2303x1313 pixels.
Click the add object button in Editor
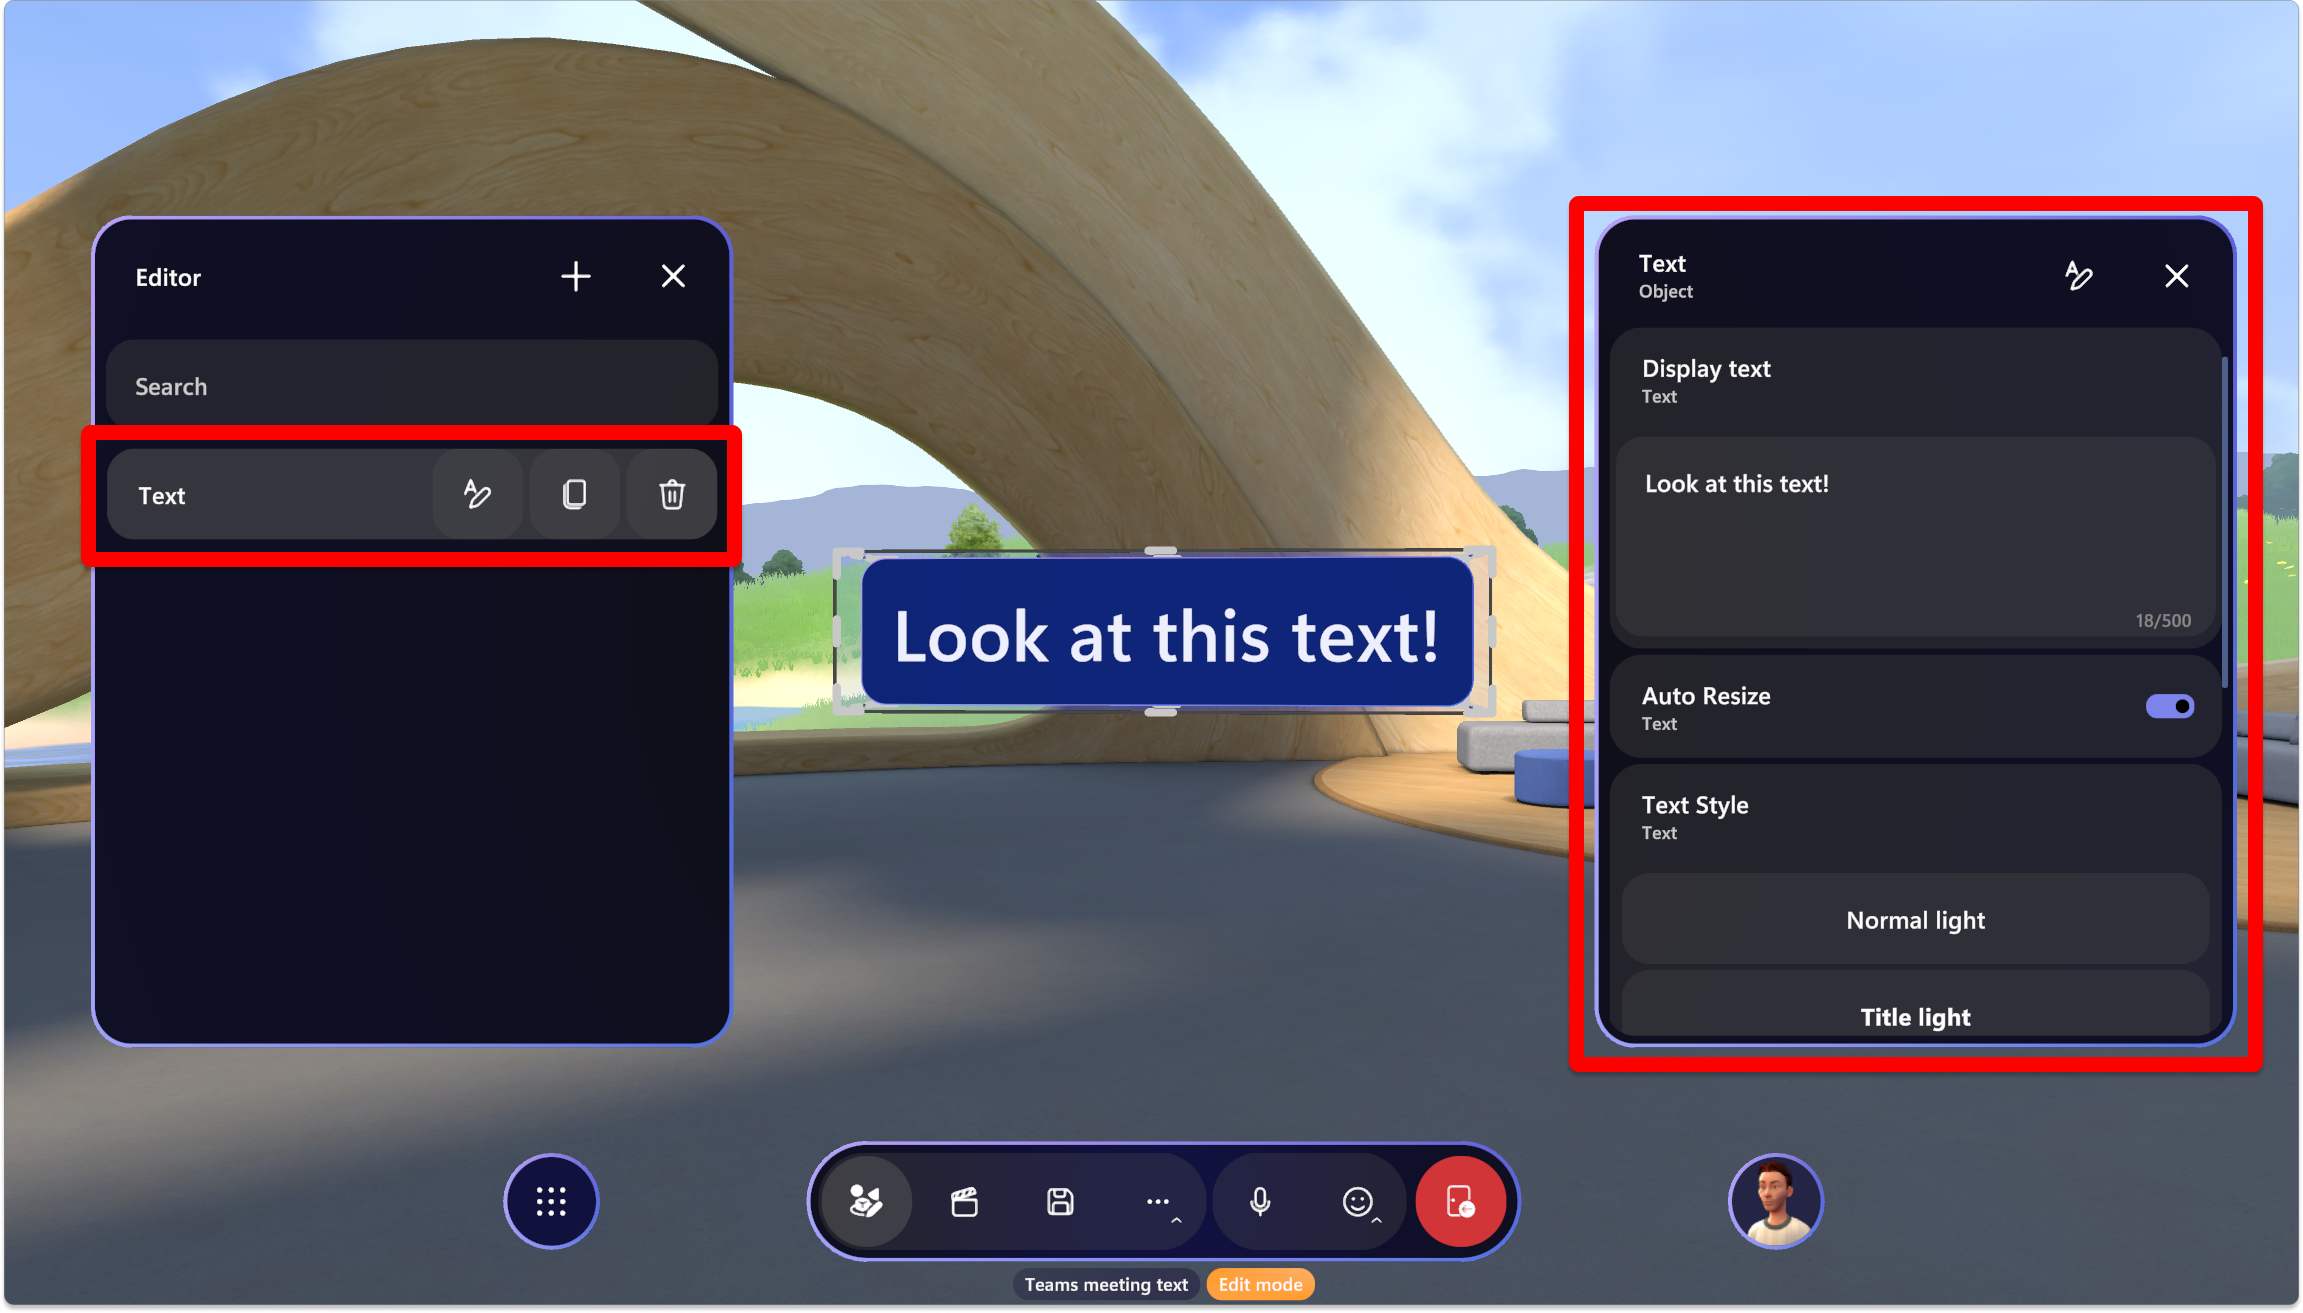coord(576,275)
